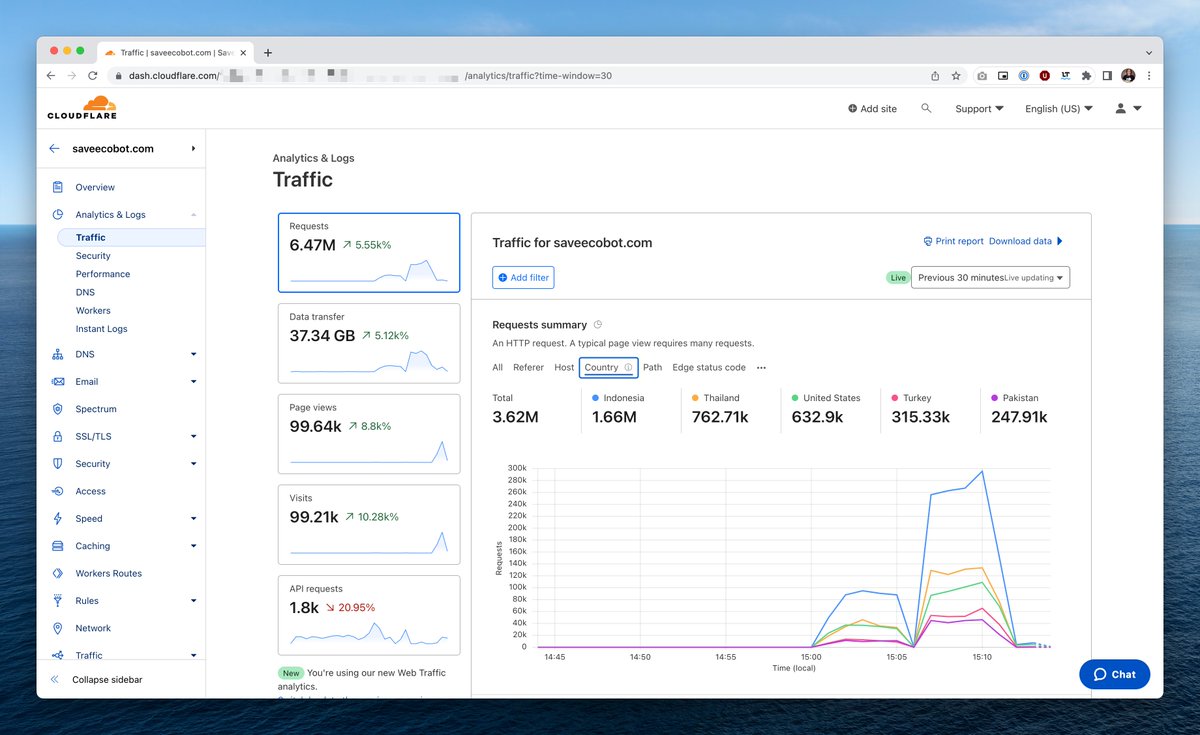The image size is (1200, 735).
Task: Click the Thailand orange legend dot
Action: pyautogui.click(x=695, y=398)
